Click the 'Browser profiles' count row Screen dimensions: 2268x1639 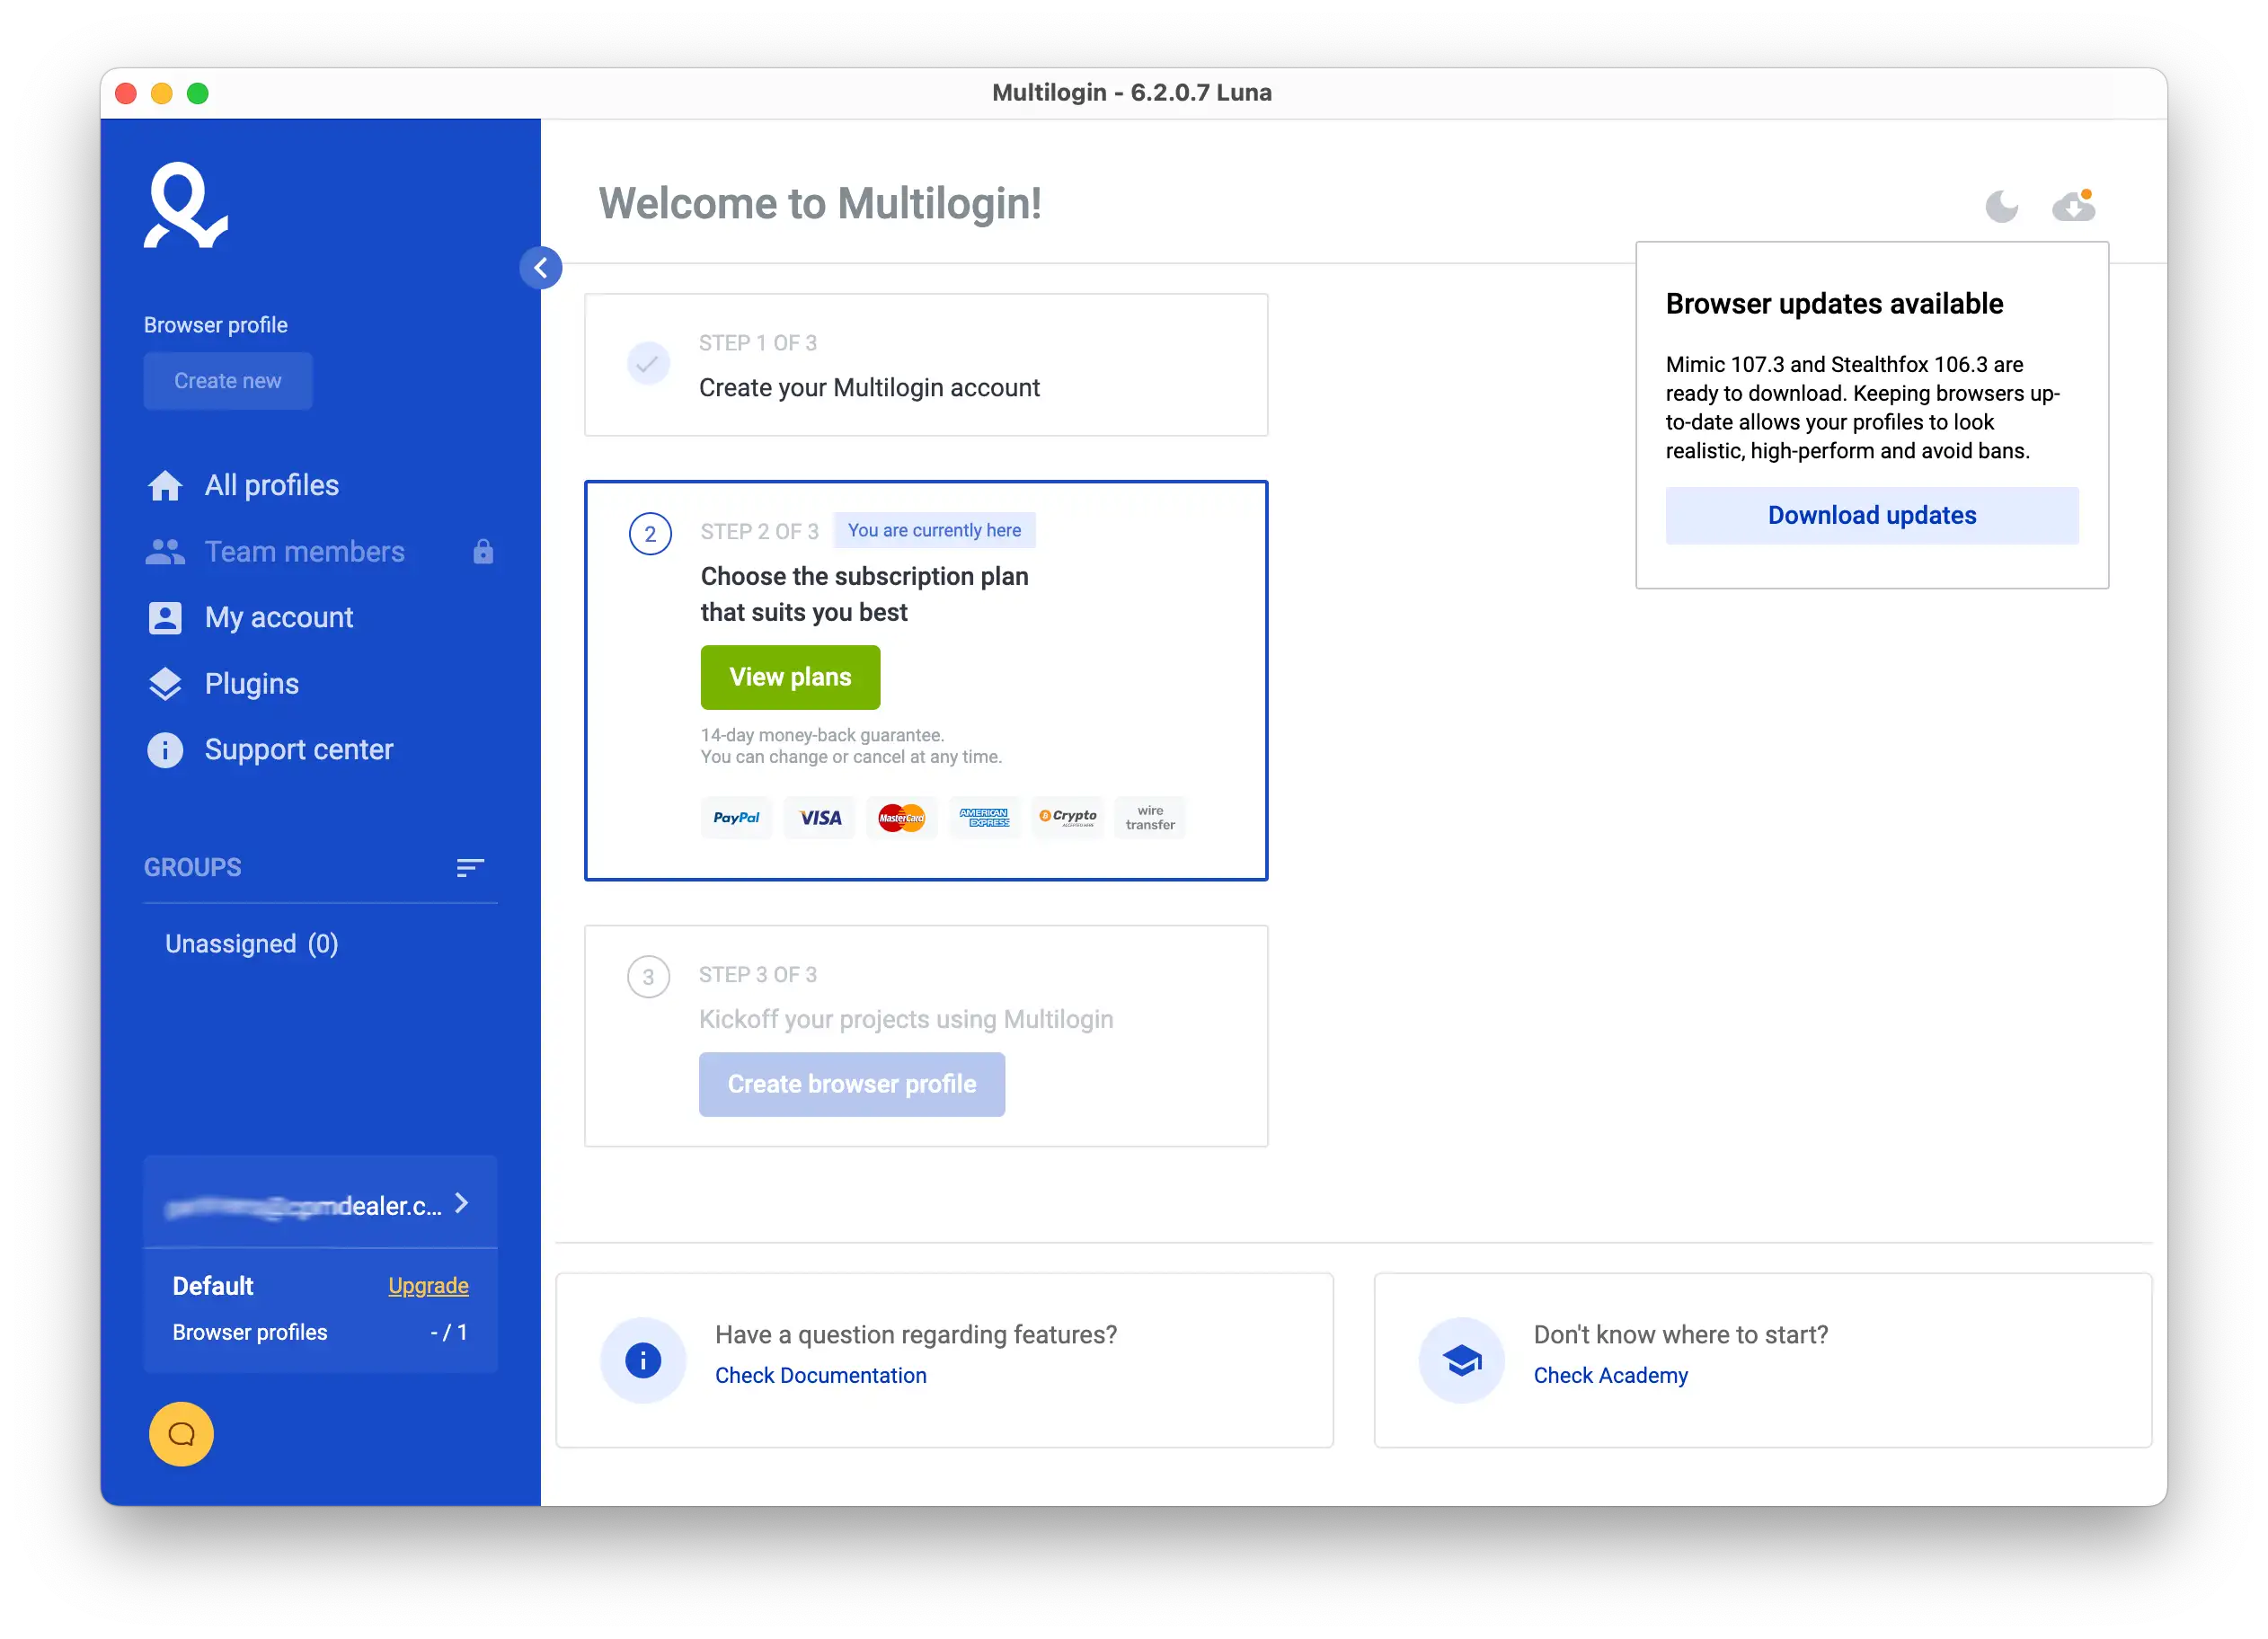click(320, 1333)
